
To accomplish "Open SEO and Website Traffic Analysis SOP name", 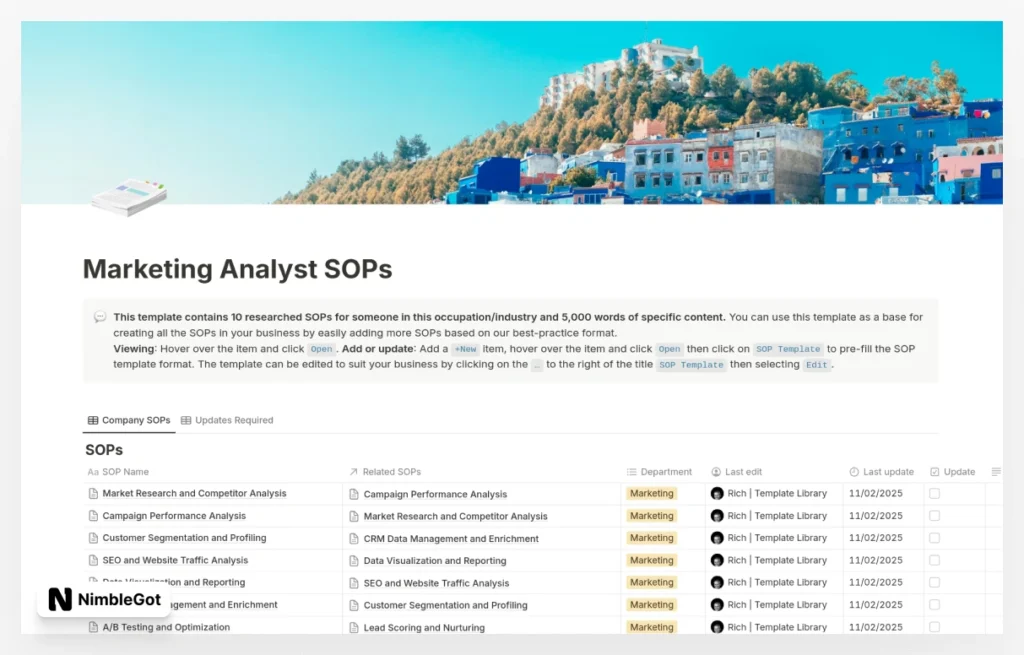I will tap(175, 560).
